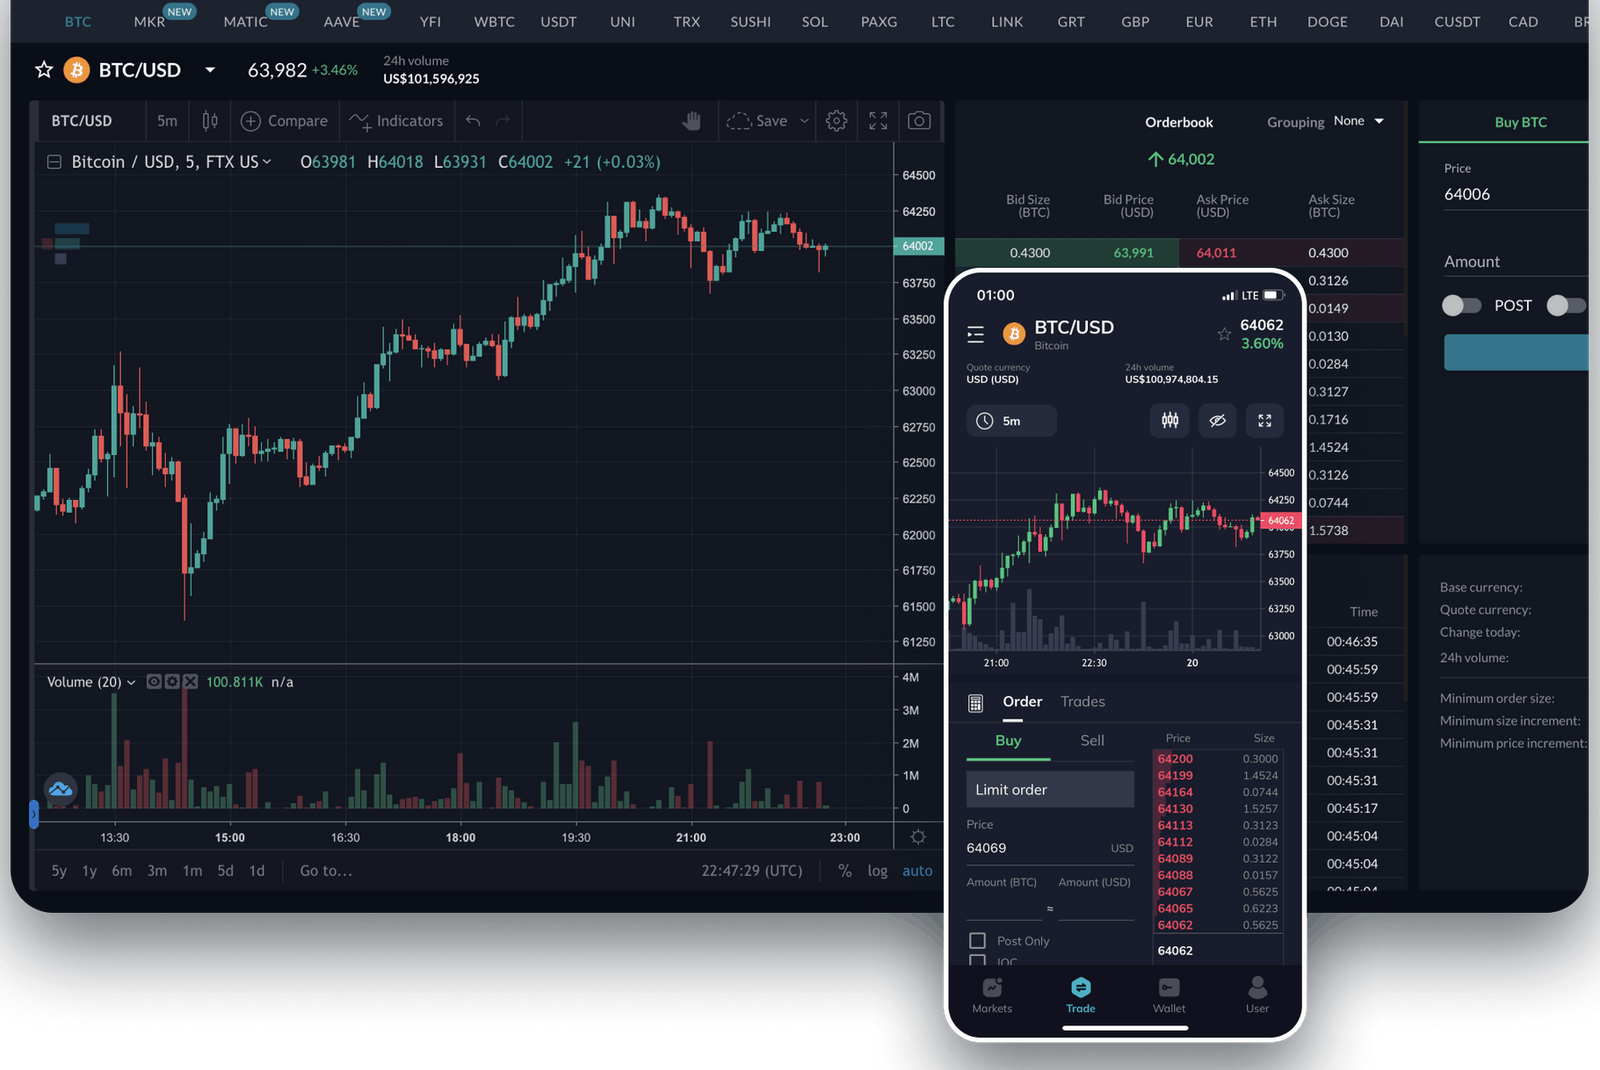The image size is (1600, 1070).
Task: Change the 5m interval in desktop toolbar
Action: [x=167, y=121]
